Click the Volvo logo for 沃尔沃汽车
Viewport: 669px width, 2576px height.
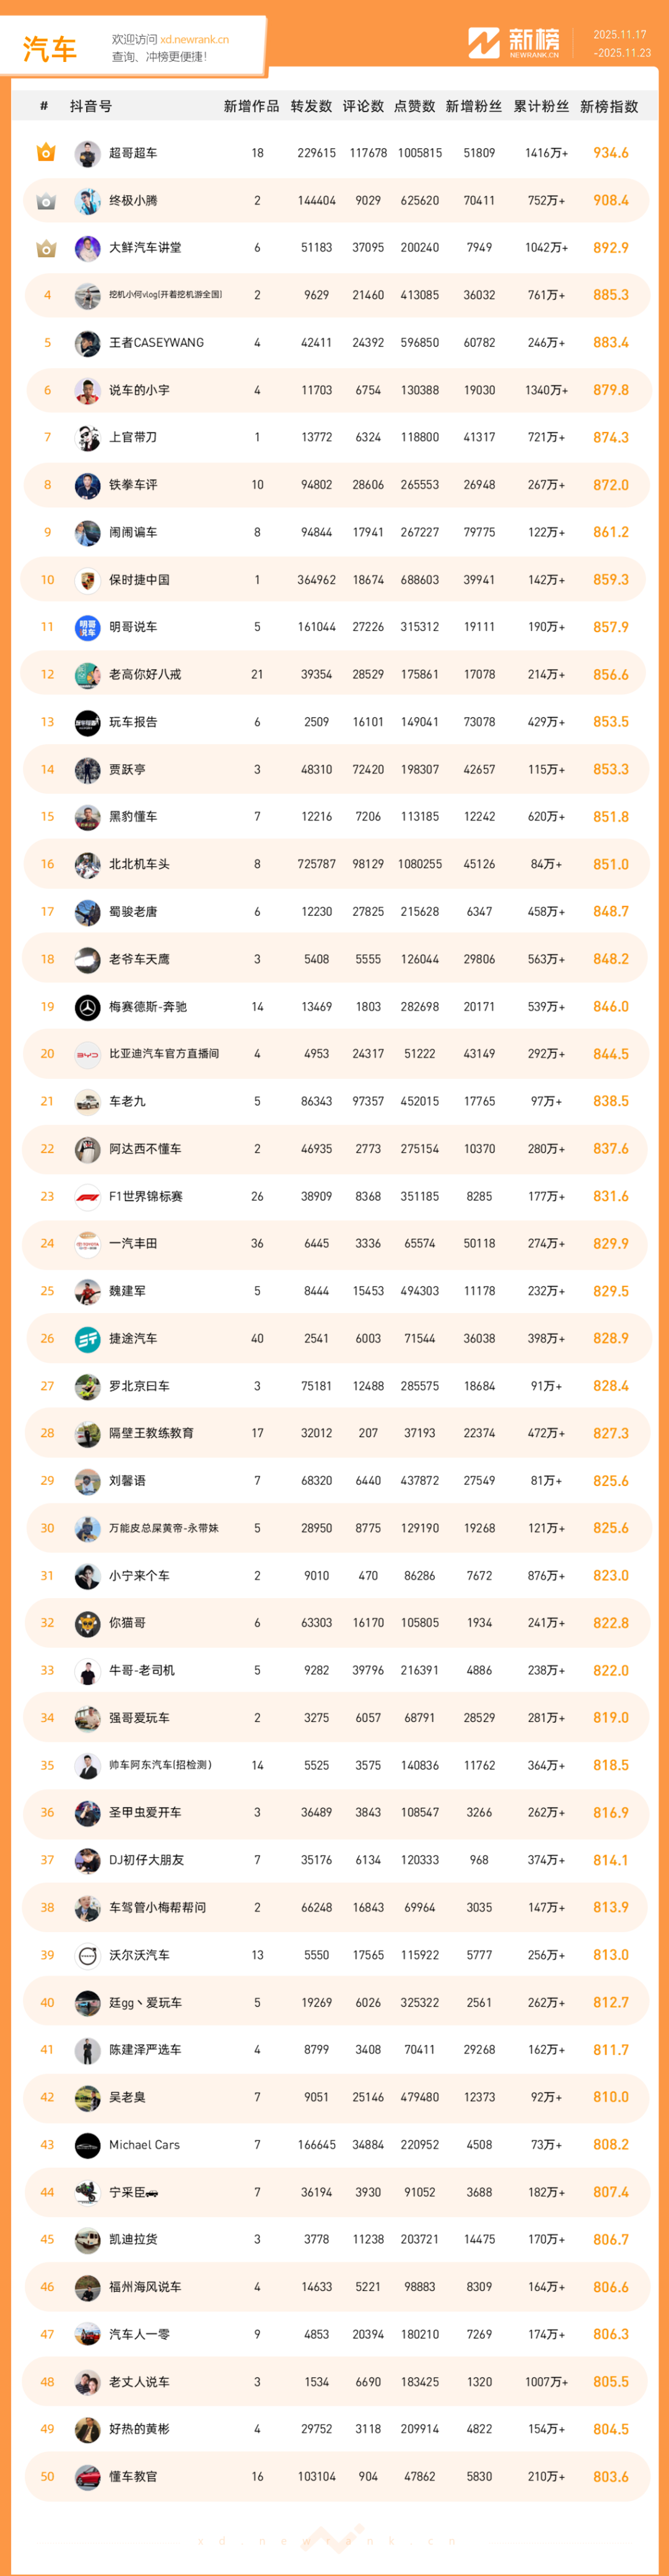[87, 1955]
